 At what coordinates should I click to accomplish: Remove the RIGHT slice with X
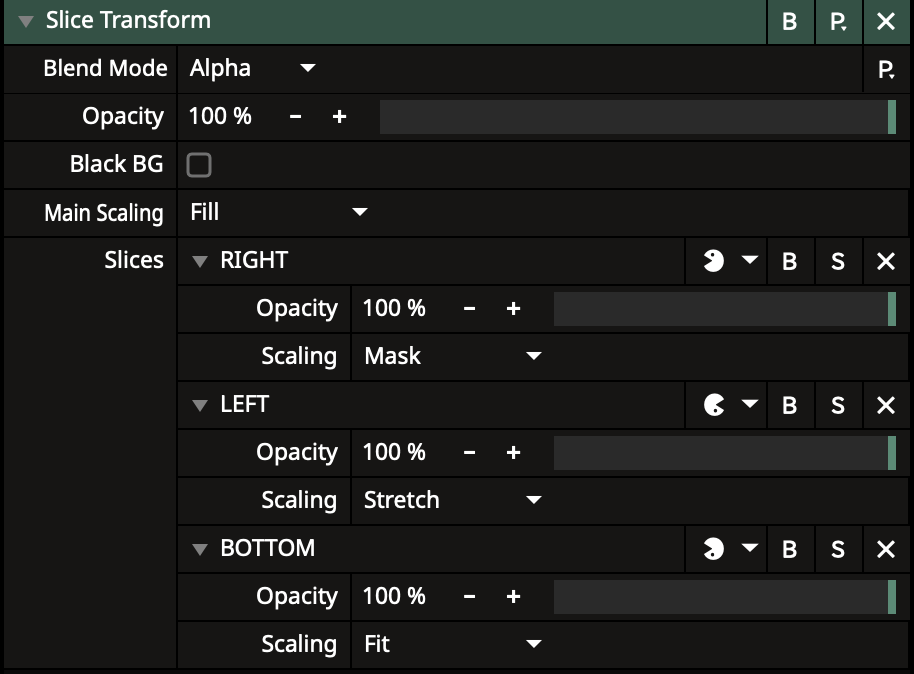(x=886, y=261)
